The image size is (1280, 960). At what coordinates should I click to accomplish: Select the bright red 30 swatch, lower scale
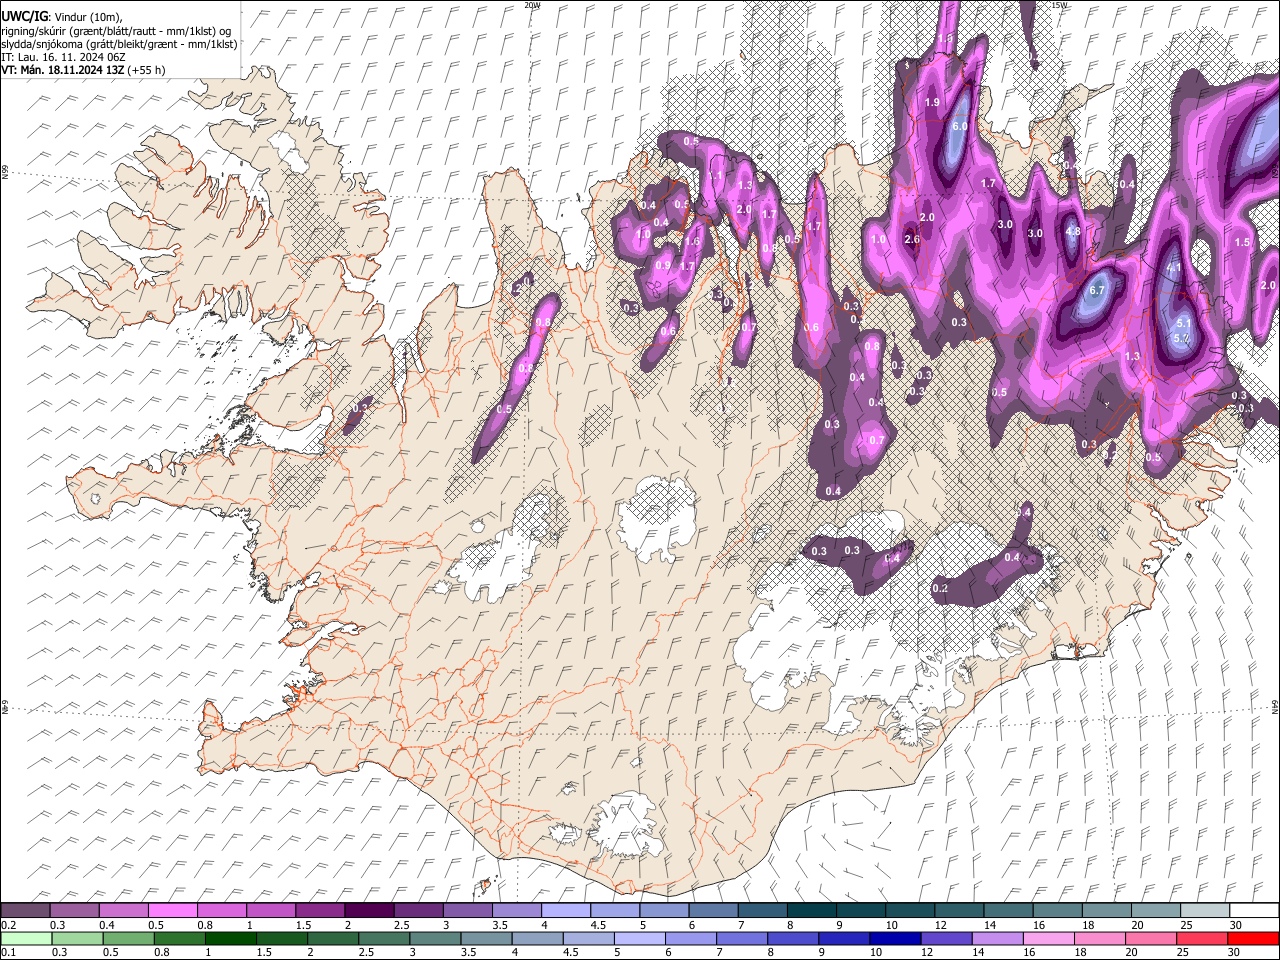coord(1254,939)
